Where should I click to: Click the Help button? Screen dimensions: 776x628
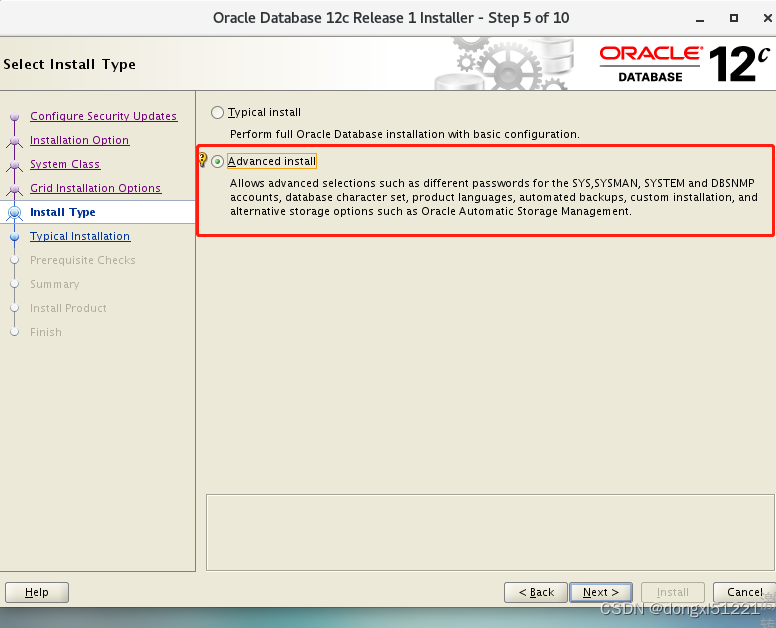coord(37,592)
